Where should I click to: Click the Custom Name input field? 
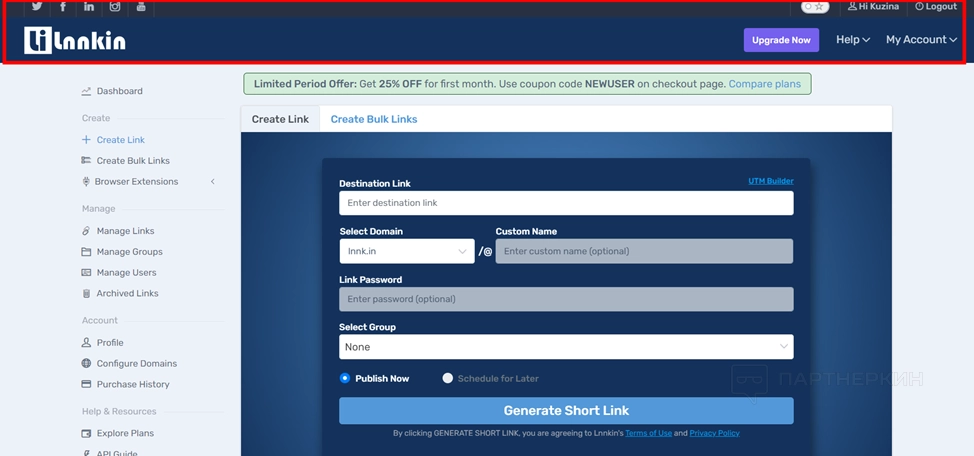pos(644,251)
